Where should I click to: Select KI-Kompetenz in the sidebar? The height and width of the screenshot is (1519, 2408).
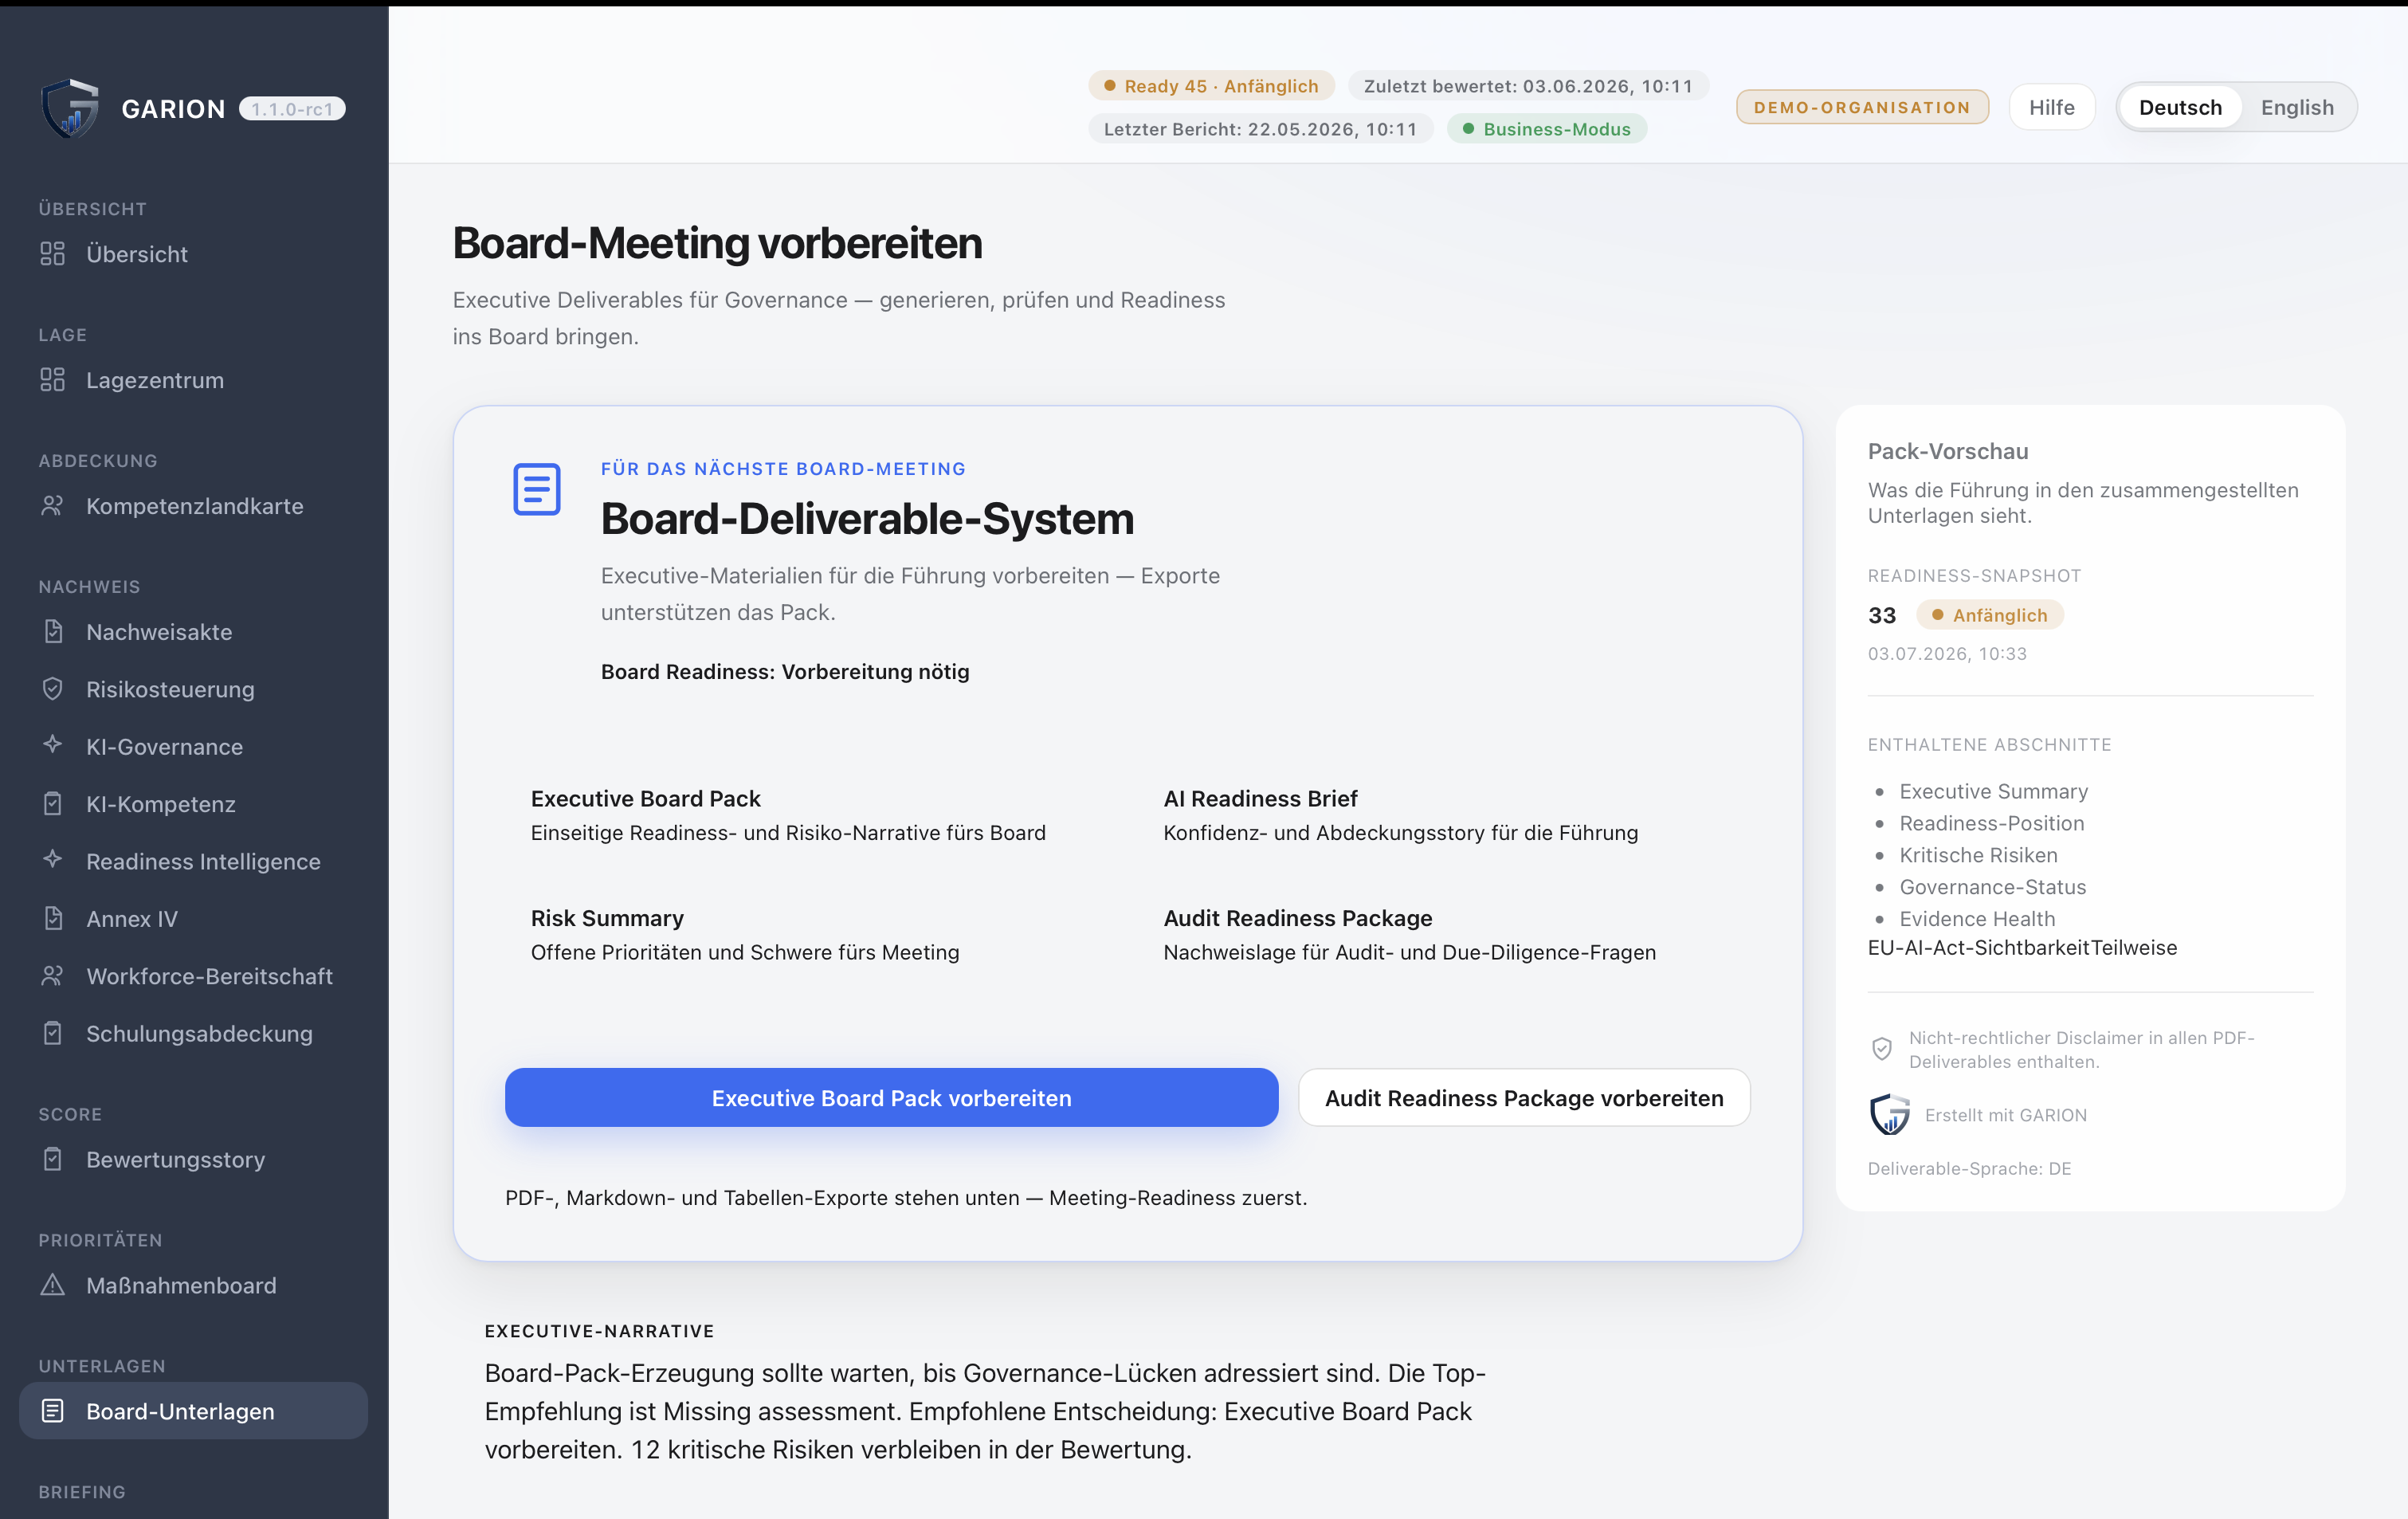coord(193,804)
